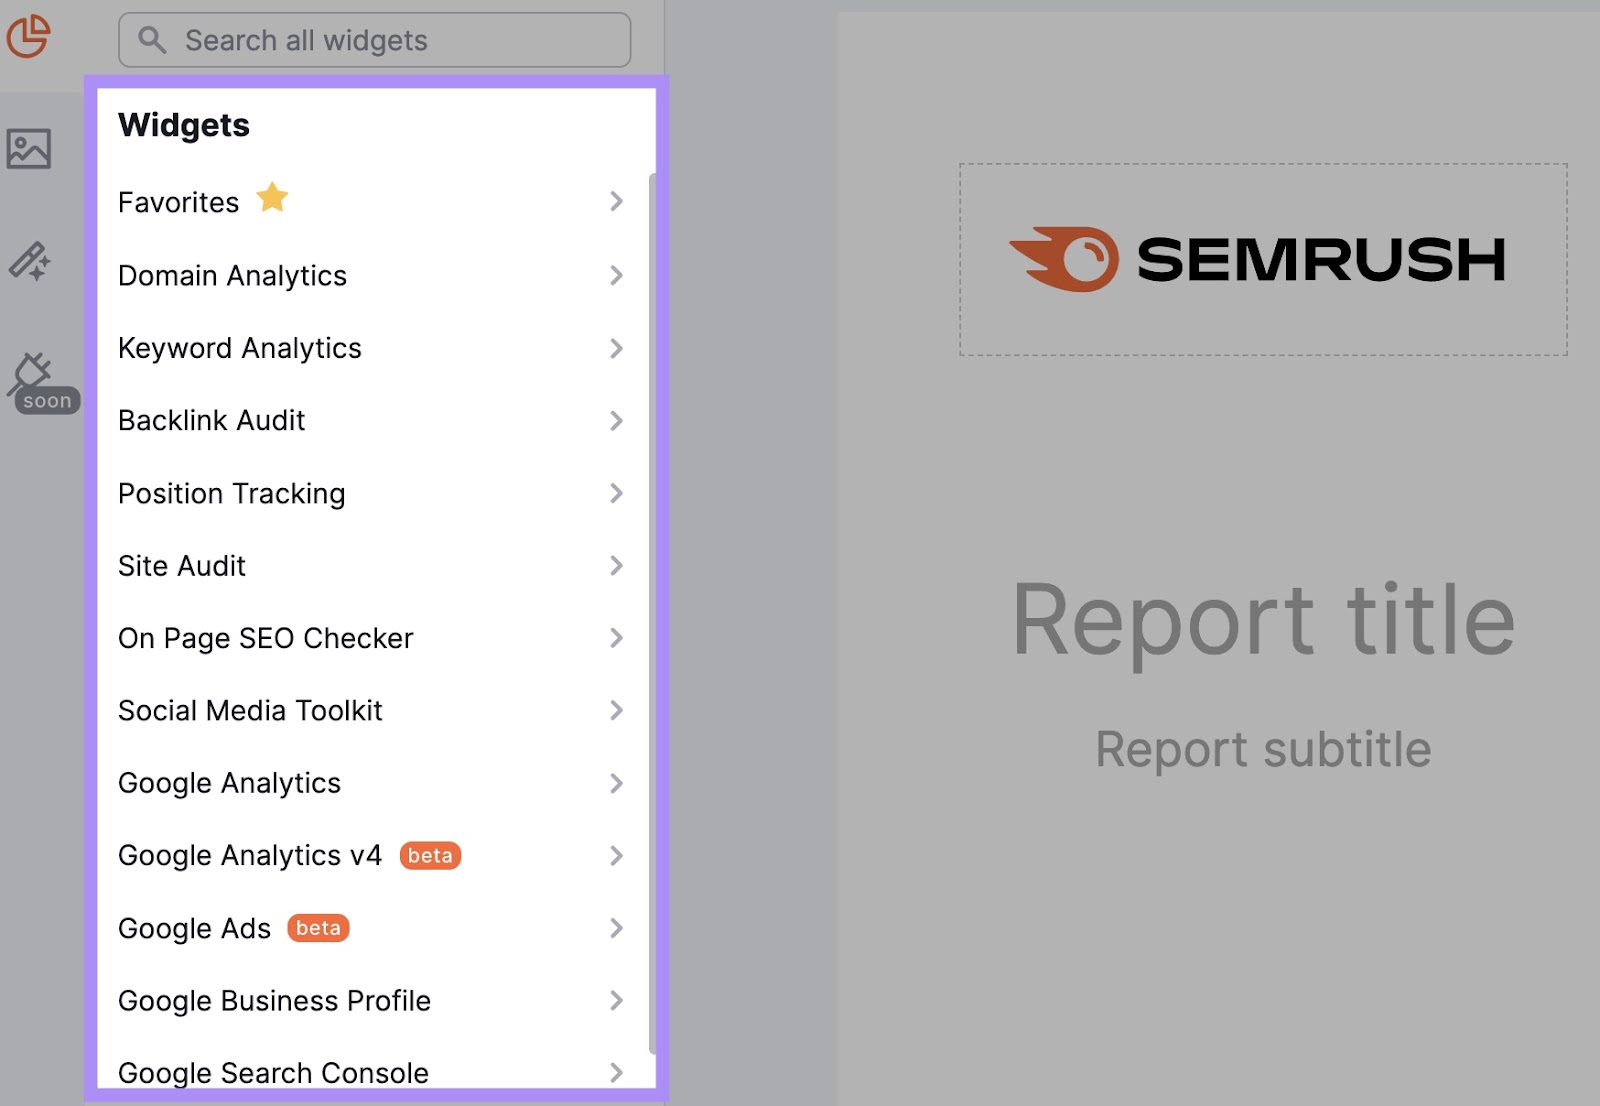Select the Semrush logo placeholder
1600x1106 pixels.
click(1262, 258)
